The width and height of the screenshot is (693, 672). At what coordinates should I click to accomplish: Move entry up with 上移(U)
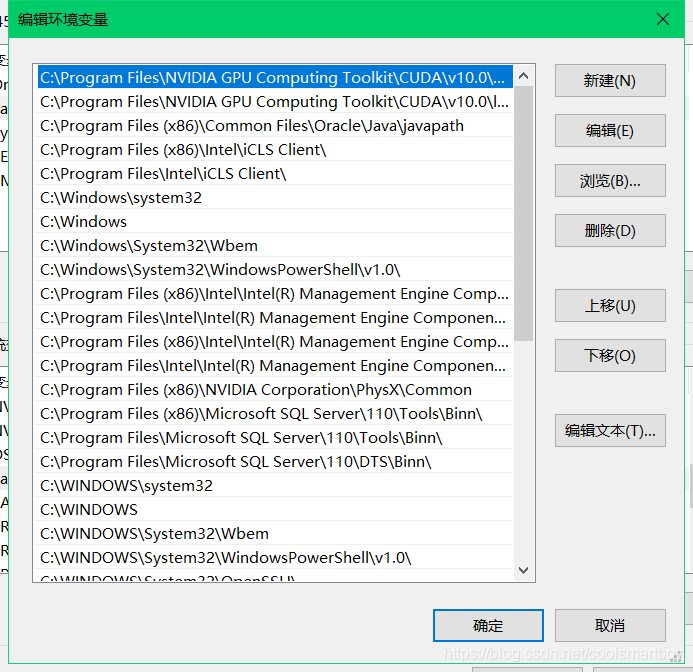click(610, 305)
